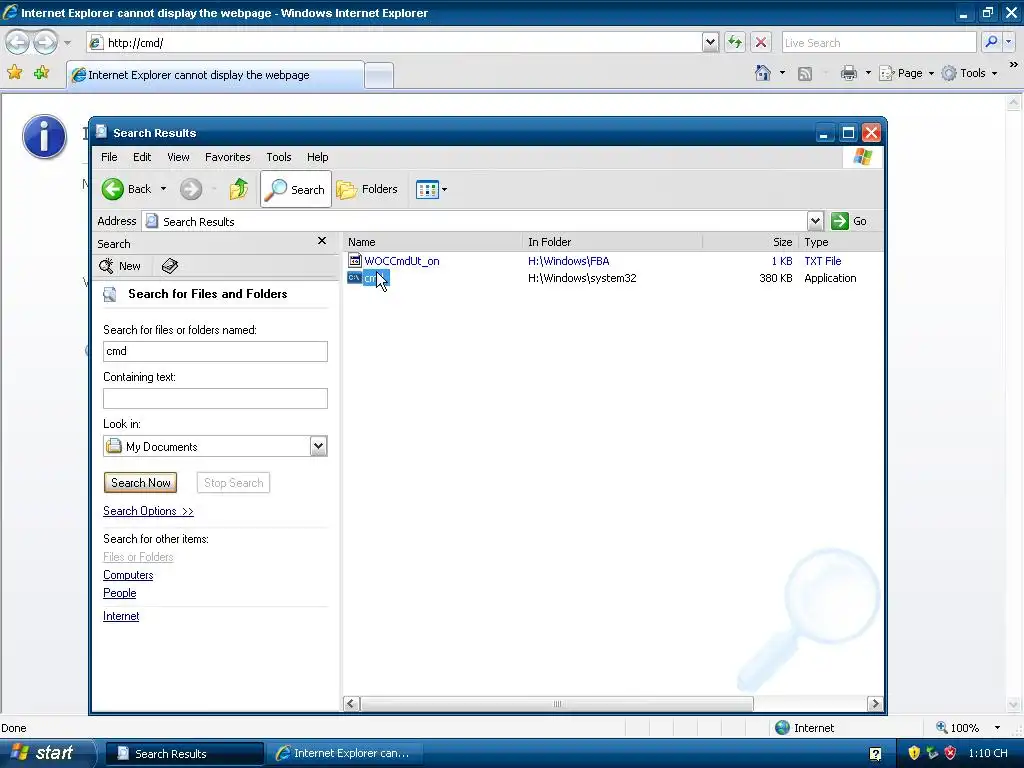This screenshot has height=768, width=1024.
Task: Open the zoom level 100% control
Action: point(968,728)
